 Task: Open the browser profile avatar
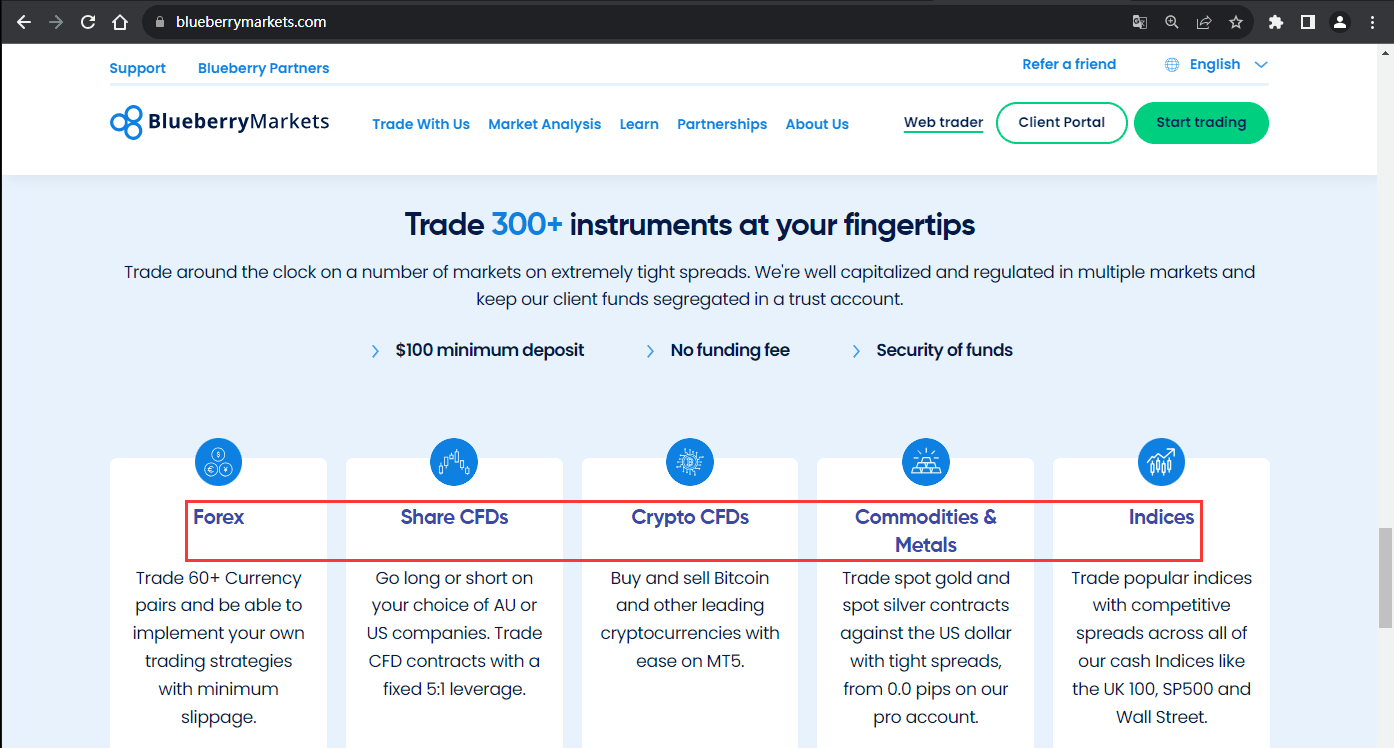point(1340,22)
